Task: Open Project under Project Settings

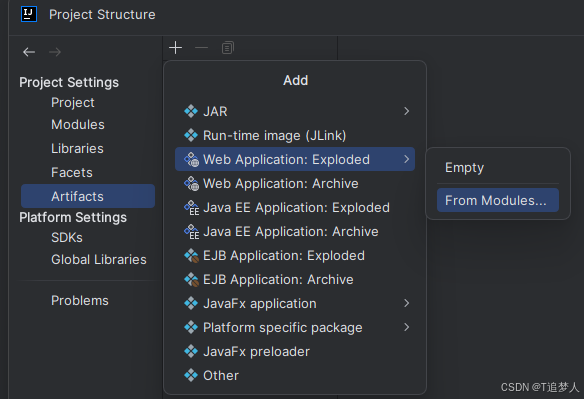Action: tap(73, 102)
